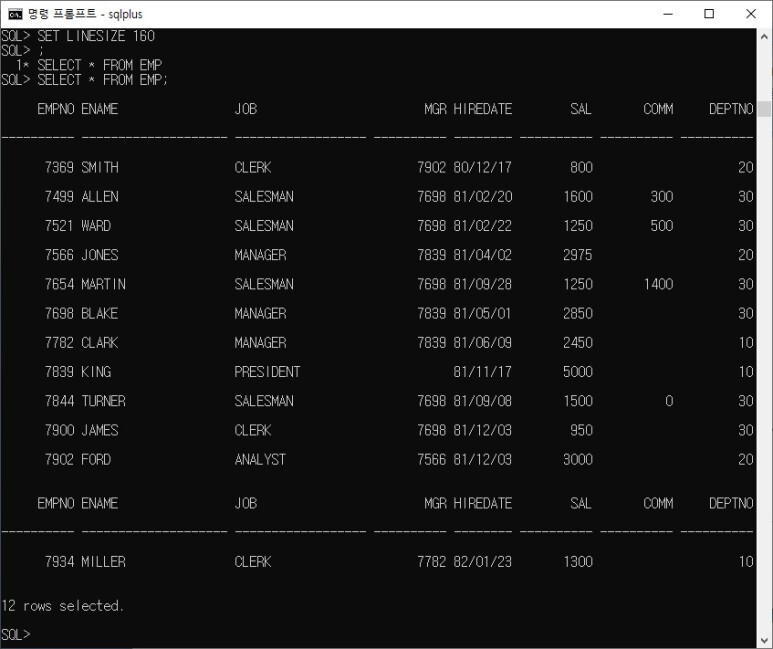The image size is (773, 649).
Task: Click commission value 1400
Action: [659, 284]
